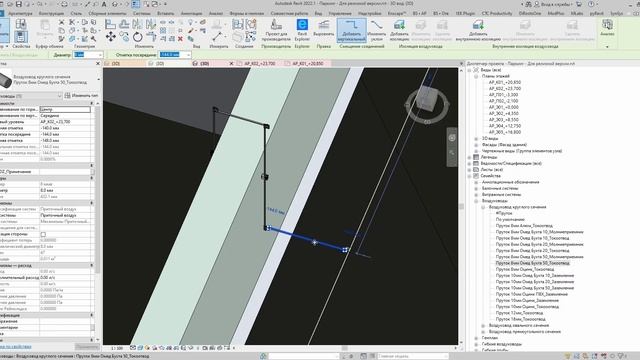640x360 pixels.
Task: Open the Архитектура ribbon tab
Action: (20, 13)
